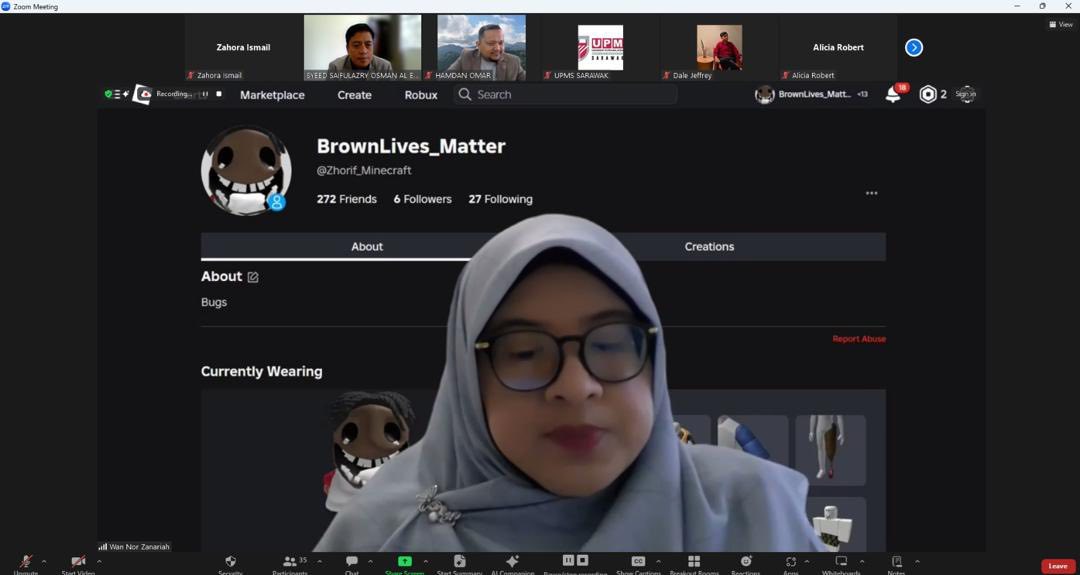Start video with the camera icon
The height and width of the screenshot is (575, 1080).
[x=78, y=564]
